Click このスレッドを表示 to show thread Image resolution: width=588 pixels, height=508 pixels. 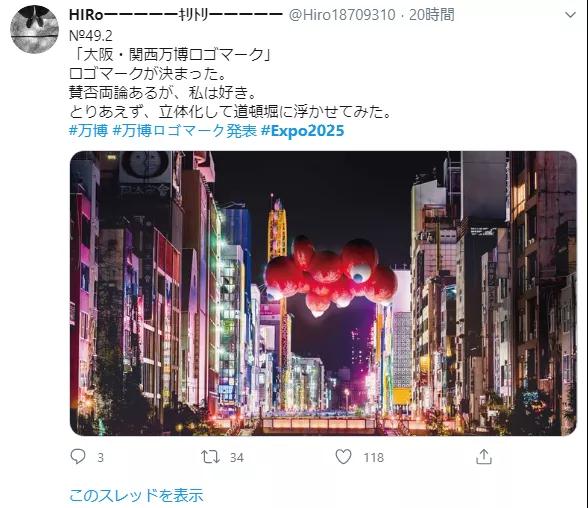[x=136, y=495]
